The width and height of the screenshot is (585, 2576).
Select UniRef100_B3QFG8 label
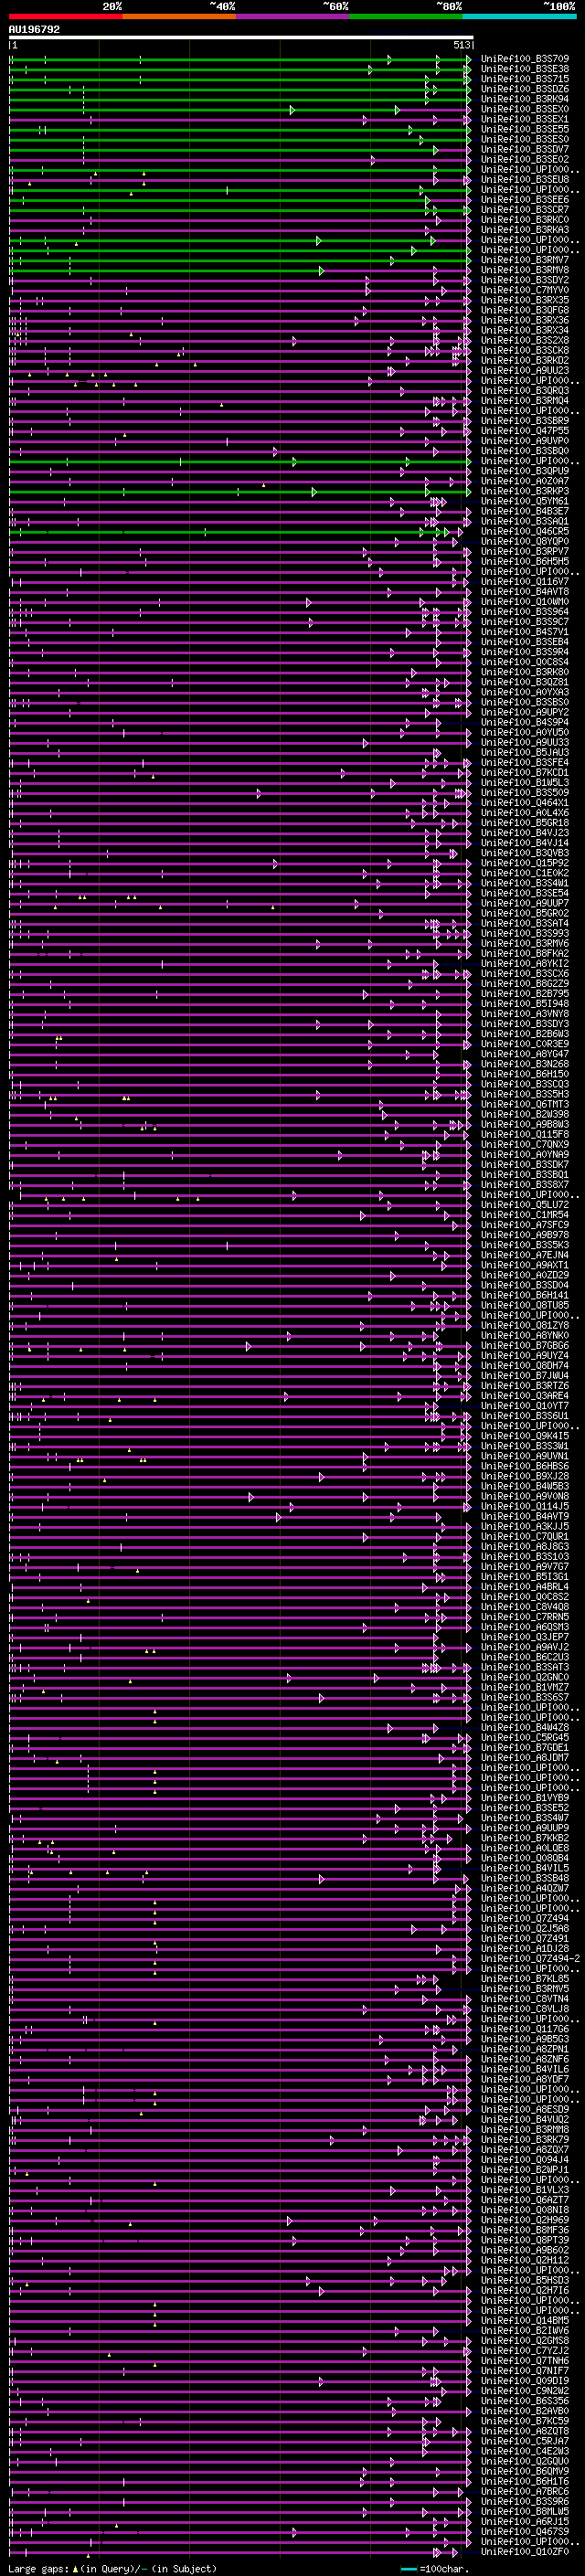pyautogui.click(x=525, y=310)
